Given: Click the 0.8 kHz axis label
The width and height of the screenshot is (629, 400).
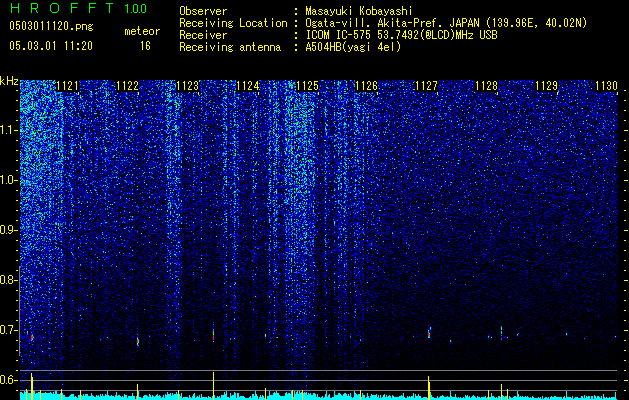Looking at the screenshot, I should point(8,280).
